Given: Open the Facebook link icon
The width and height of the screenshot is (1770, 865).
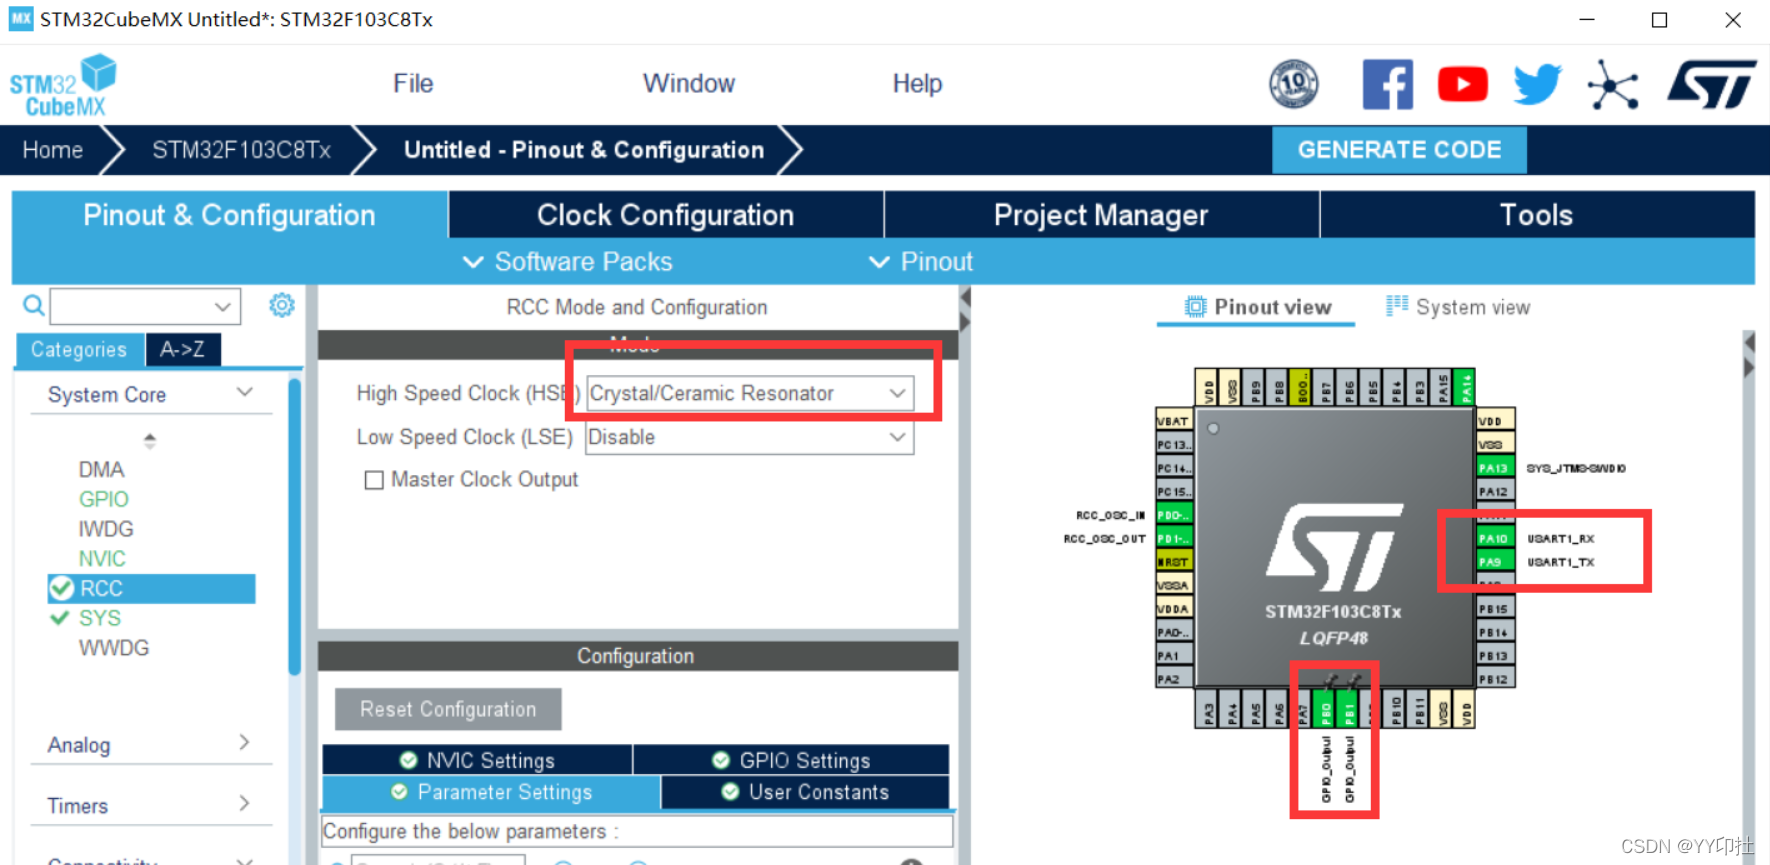Looking at the screenshot, I should click(1388, 84).
